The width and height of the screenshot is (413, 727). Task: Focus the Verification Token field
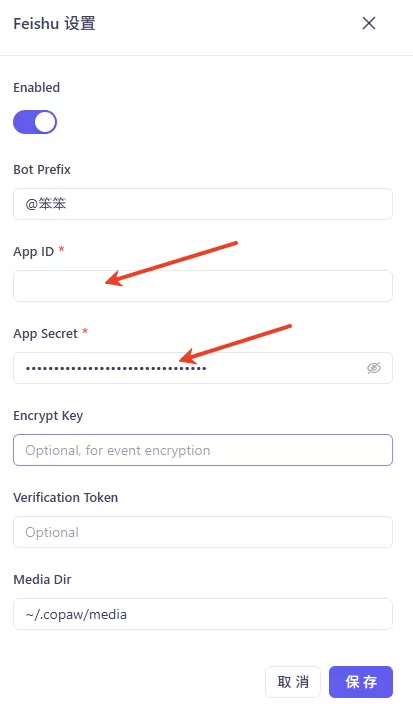(203, 532)
